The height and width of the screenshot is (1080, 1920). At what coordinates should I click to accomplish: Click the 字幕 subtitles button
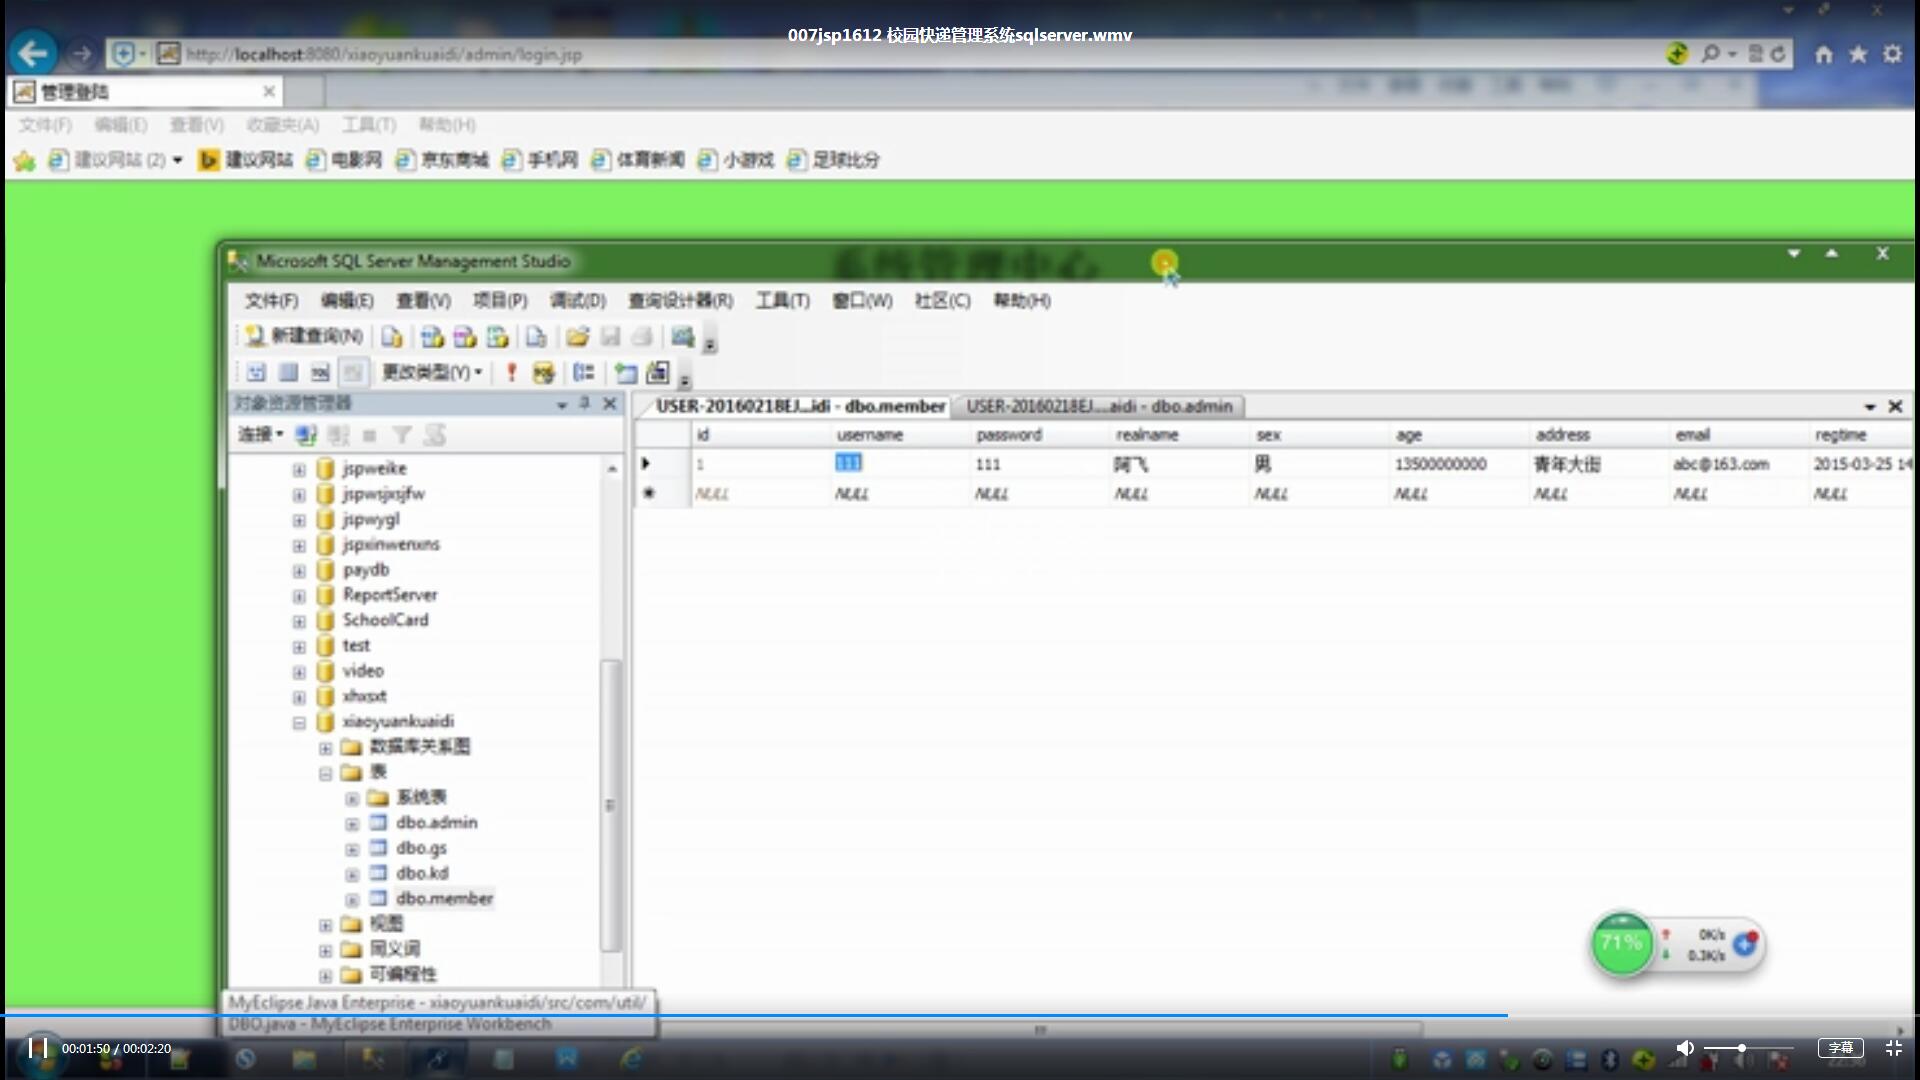point(1840,1048)
